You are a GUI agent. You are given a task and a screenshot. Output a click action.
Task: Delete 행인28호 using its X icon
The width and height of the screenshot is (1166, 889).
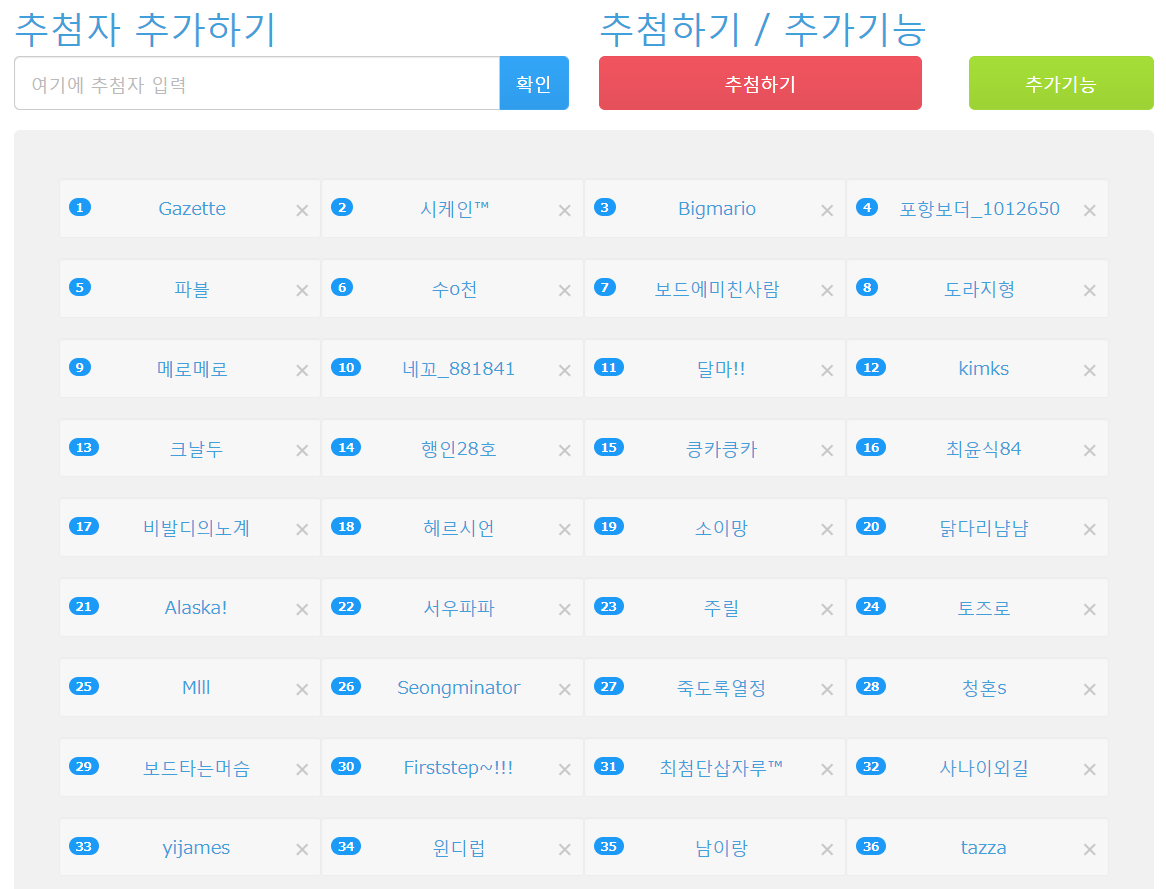(564, 451)
